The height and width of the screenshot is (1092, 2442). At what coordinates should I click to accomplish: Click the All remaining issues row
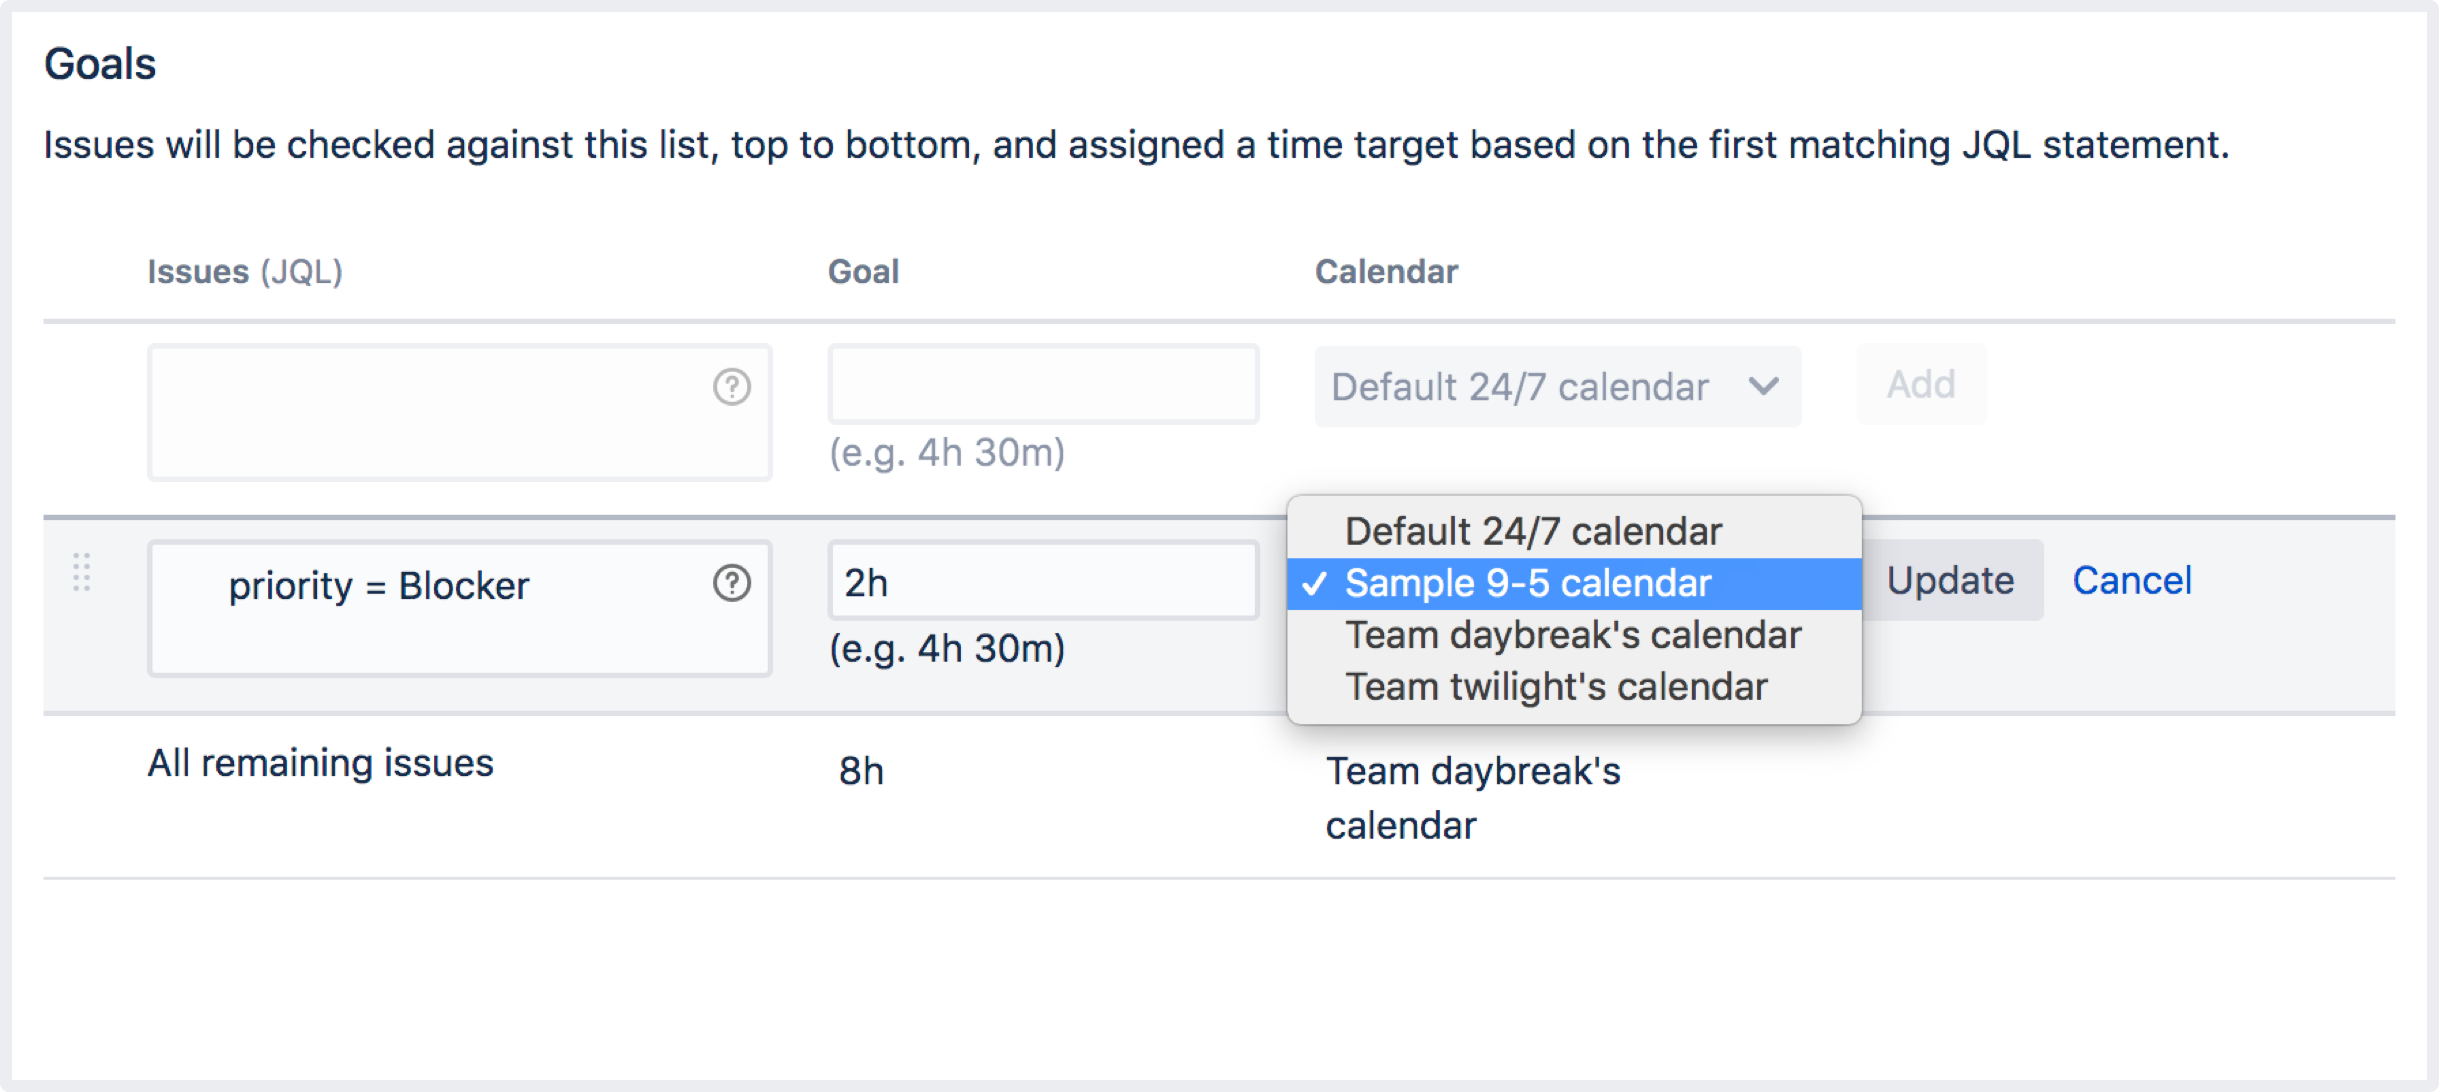(x=1219, y=796)
